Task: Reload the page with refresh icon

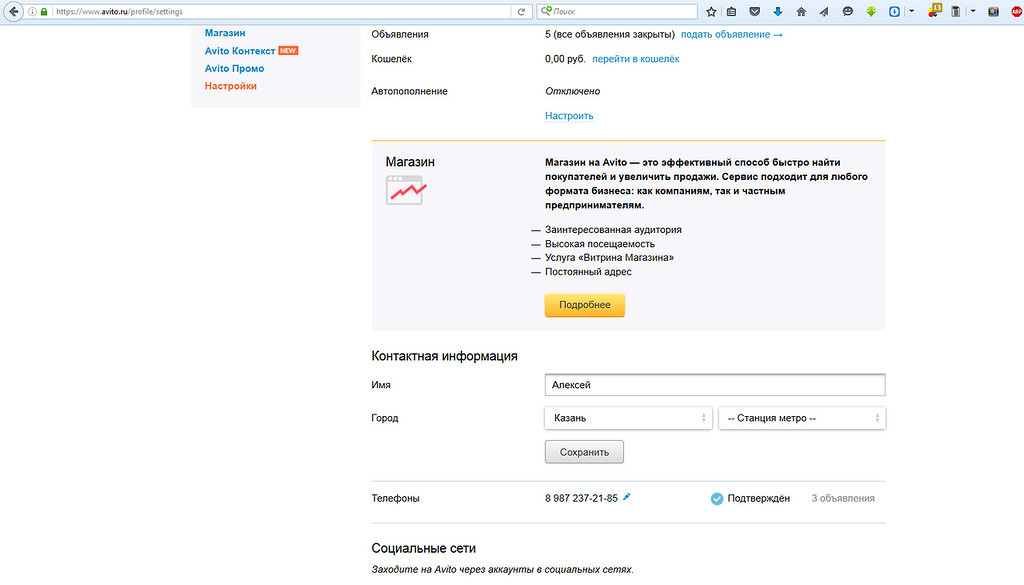Action: pyautogui.click(x=521, y=12)
